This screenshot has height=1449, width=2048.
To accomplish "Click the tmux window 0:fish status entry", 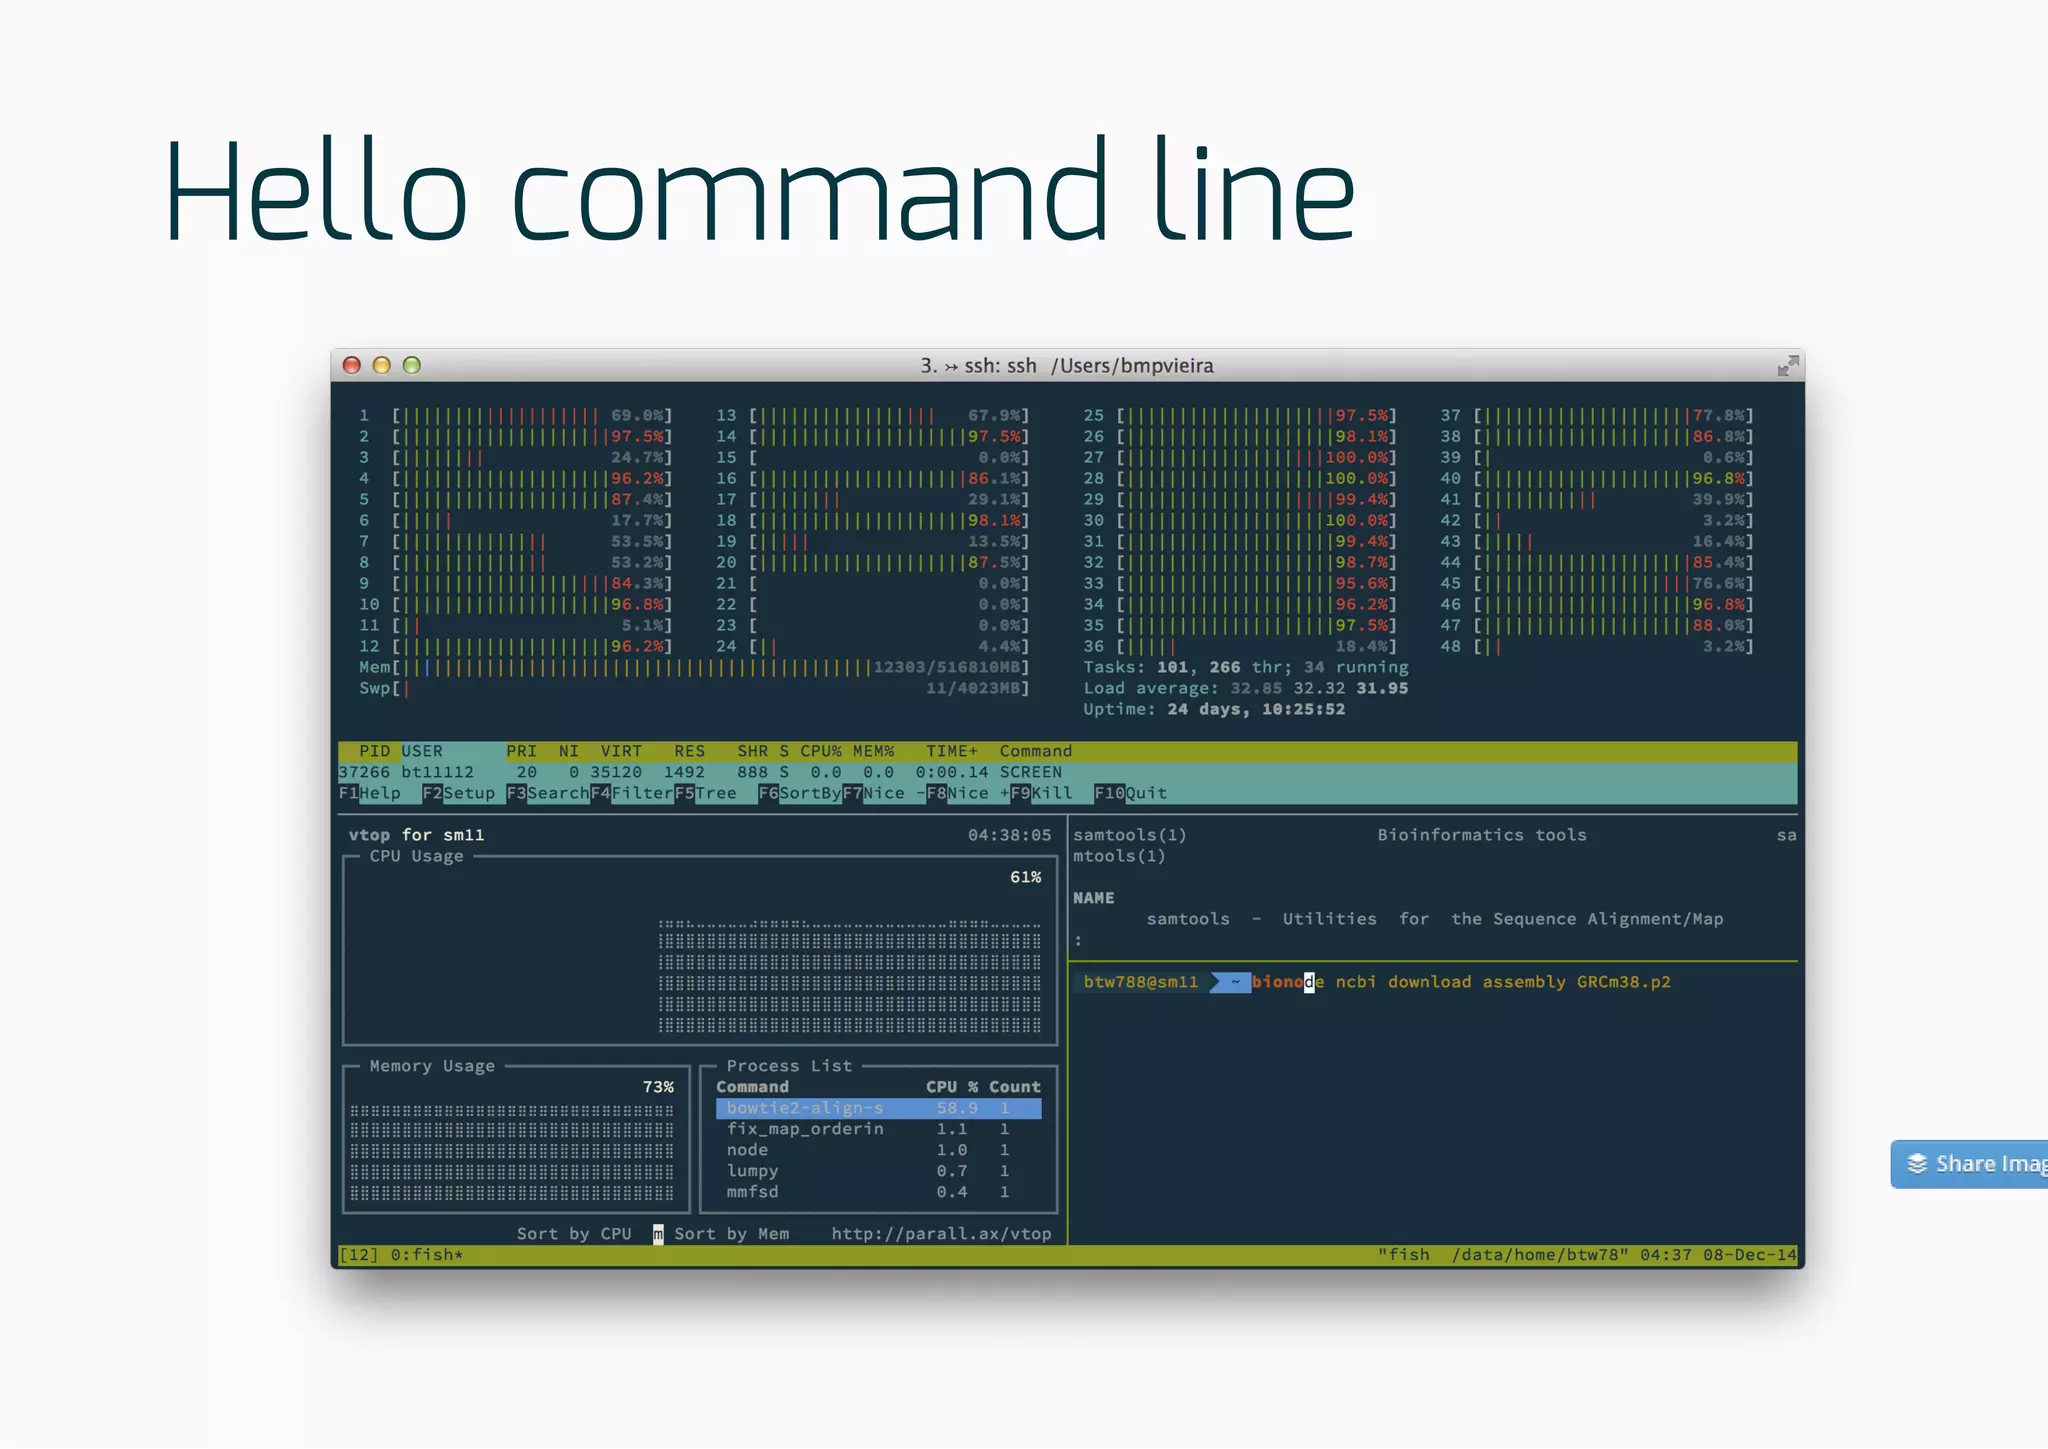I will (427, 1255).
